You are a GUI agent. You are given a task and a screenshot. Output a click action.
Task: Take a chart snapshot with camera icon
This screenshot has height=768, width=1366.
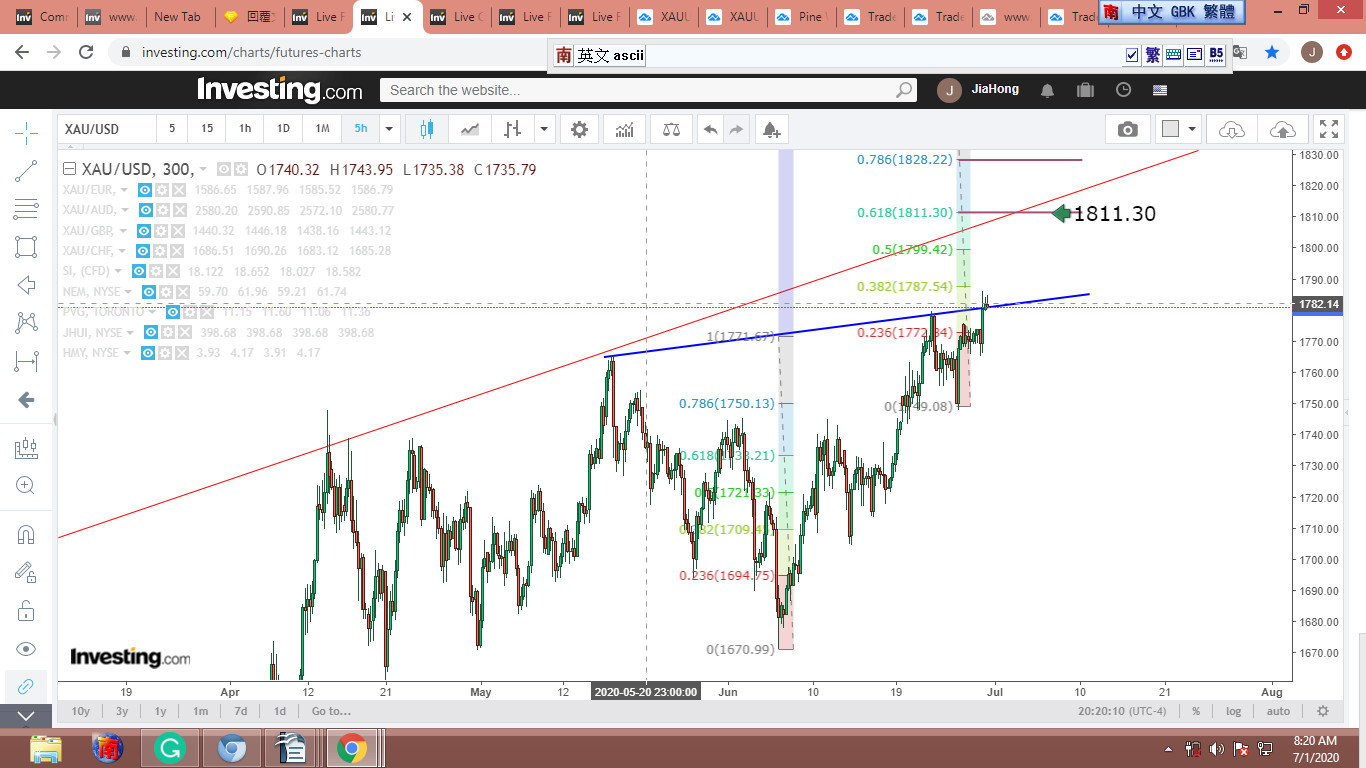1128,129
